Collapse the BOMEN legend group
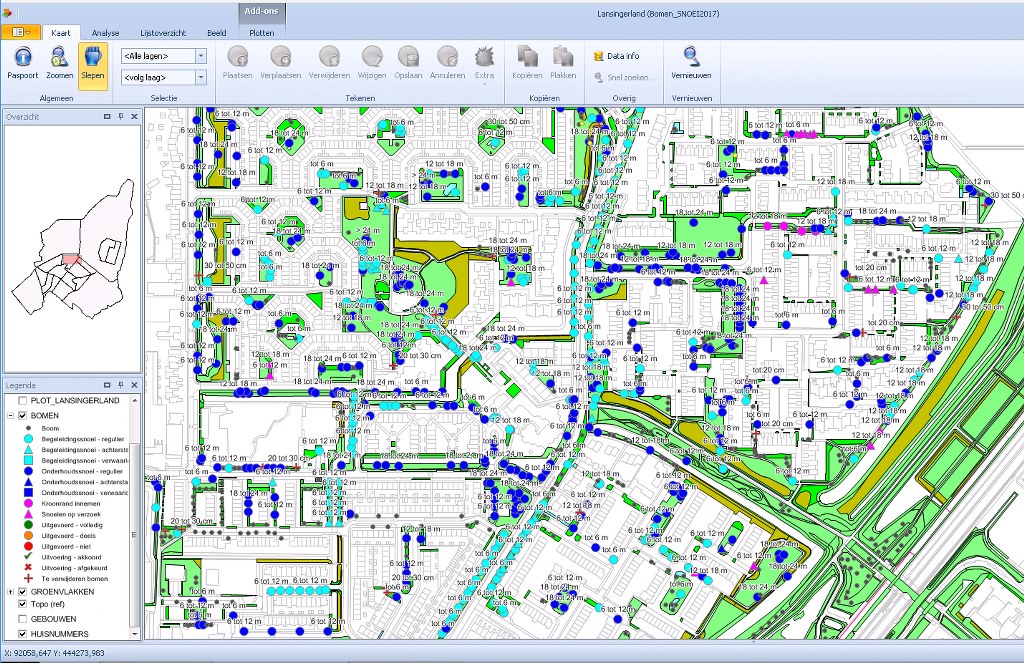This screenshot has width=1024, height=663. coord(10,415)
